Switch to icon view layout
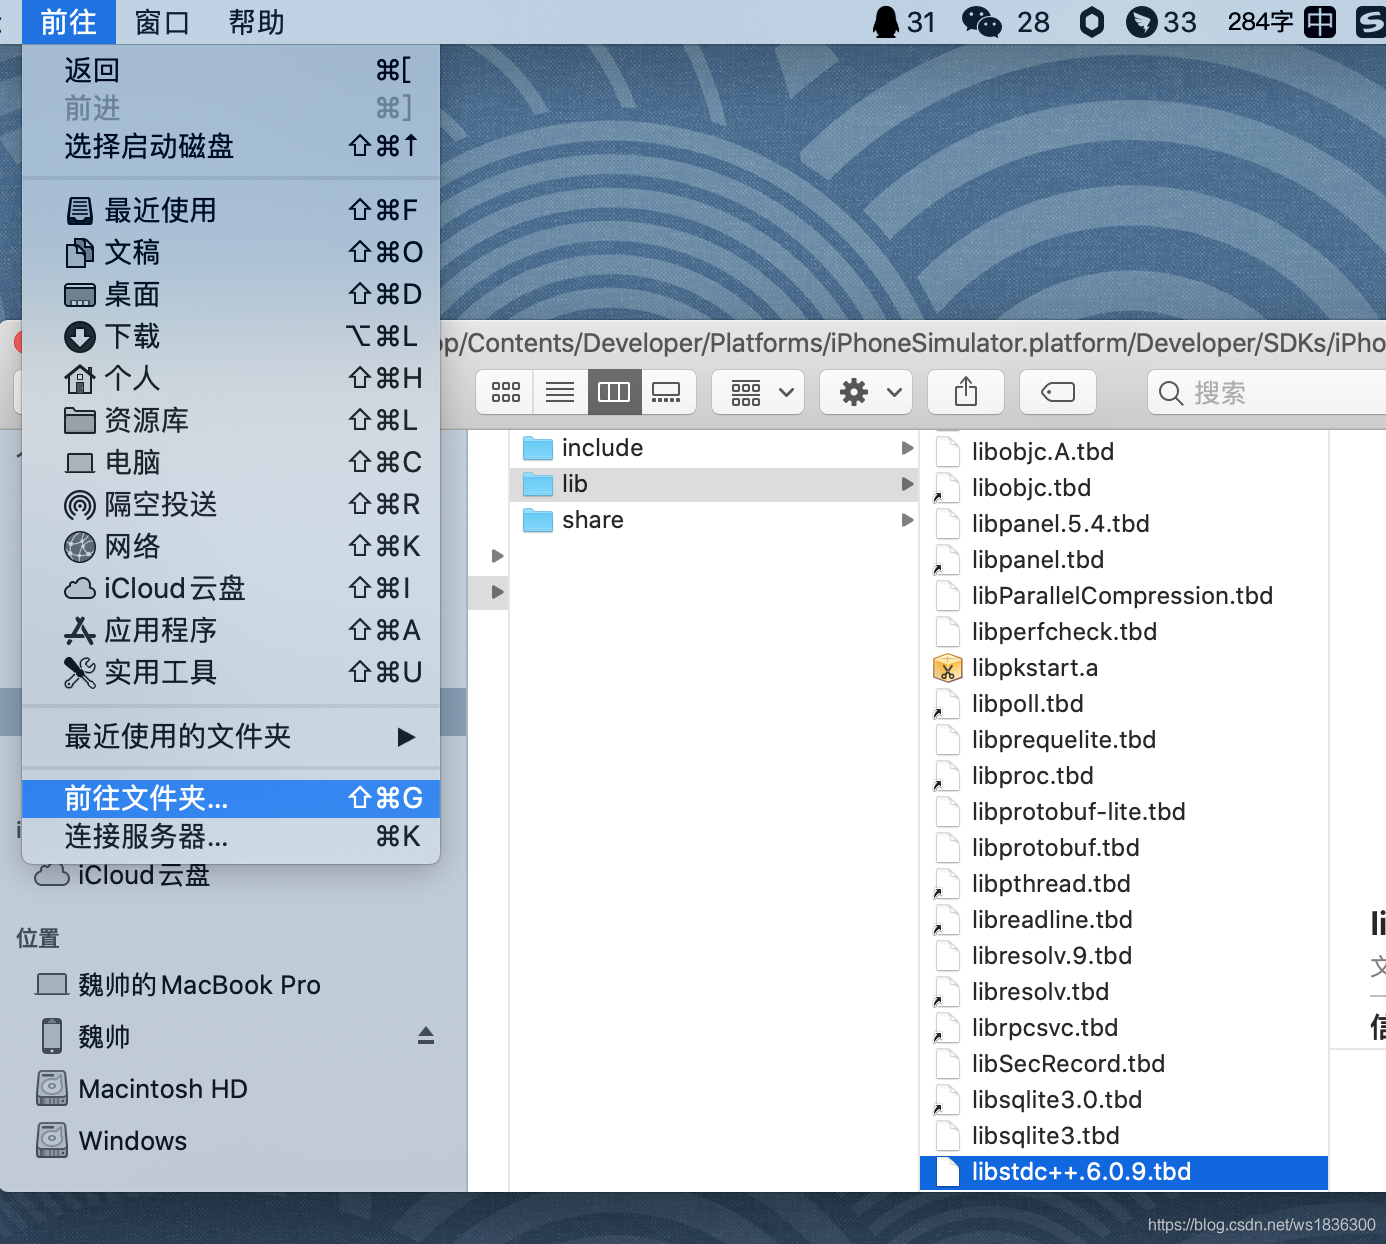1386x1244 pixels. point(505,392)
